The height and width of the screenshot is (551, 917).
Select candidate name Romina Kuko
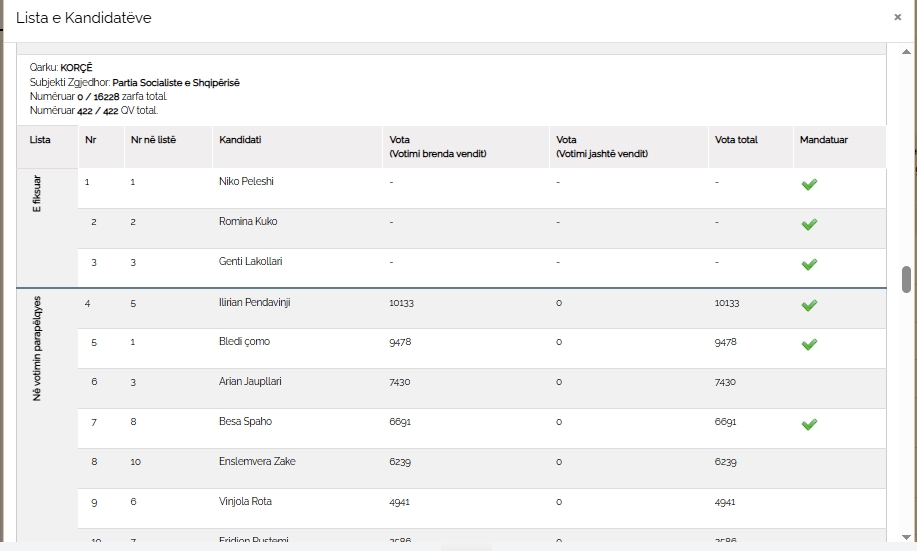(248, 221)
